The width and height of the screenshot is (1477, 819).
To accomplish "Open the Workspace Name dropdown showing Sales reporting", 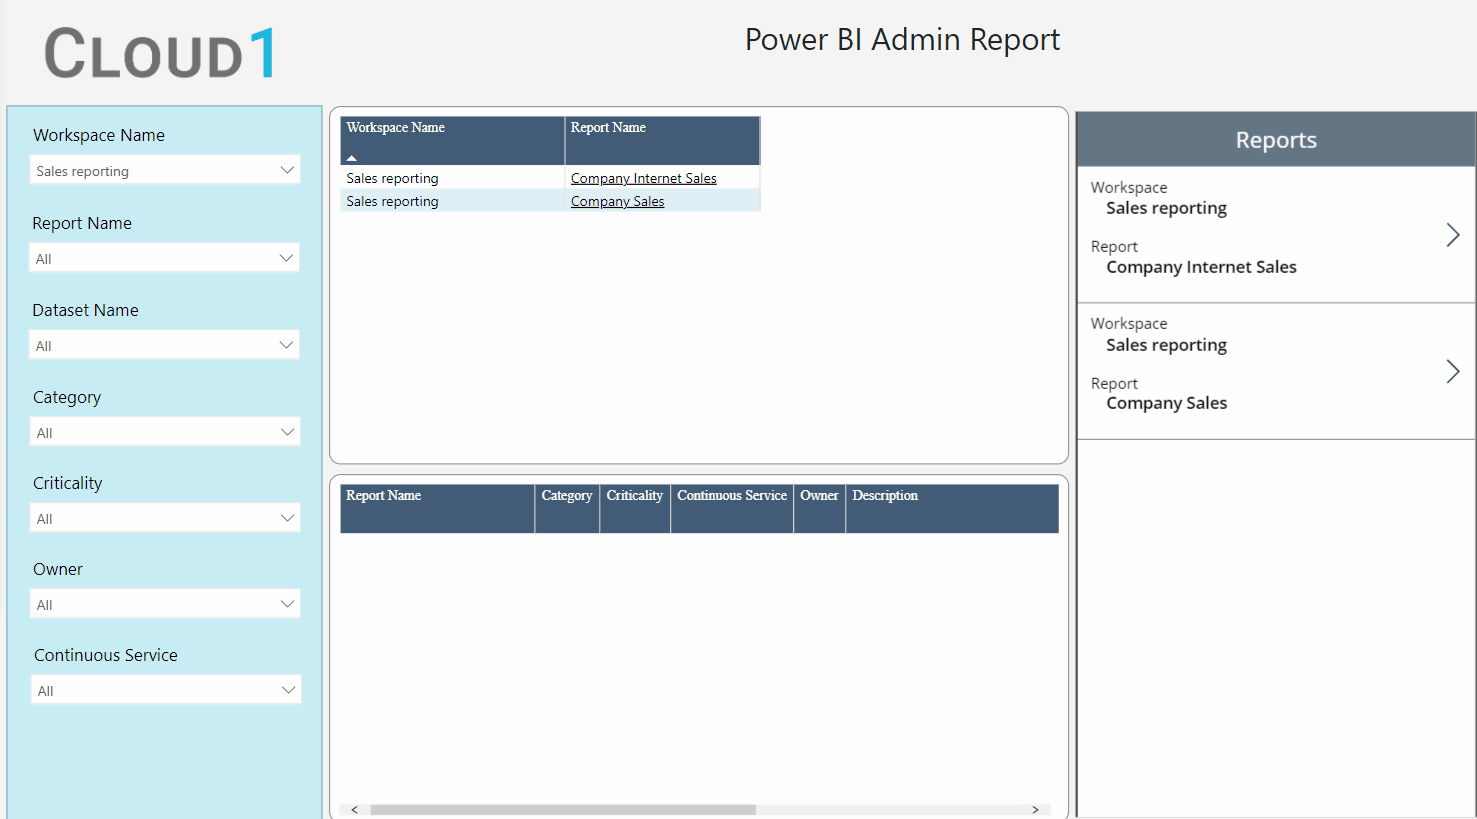I will pyautogui.click(x=165, y=170).
